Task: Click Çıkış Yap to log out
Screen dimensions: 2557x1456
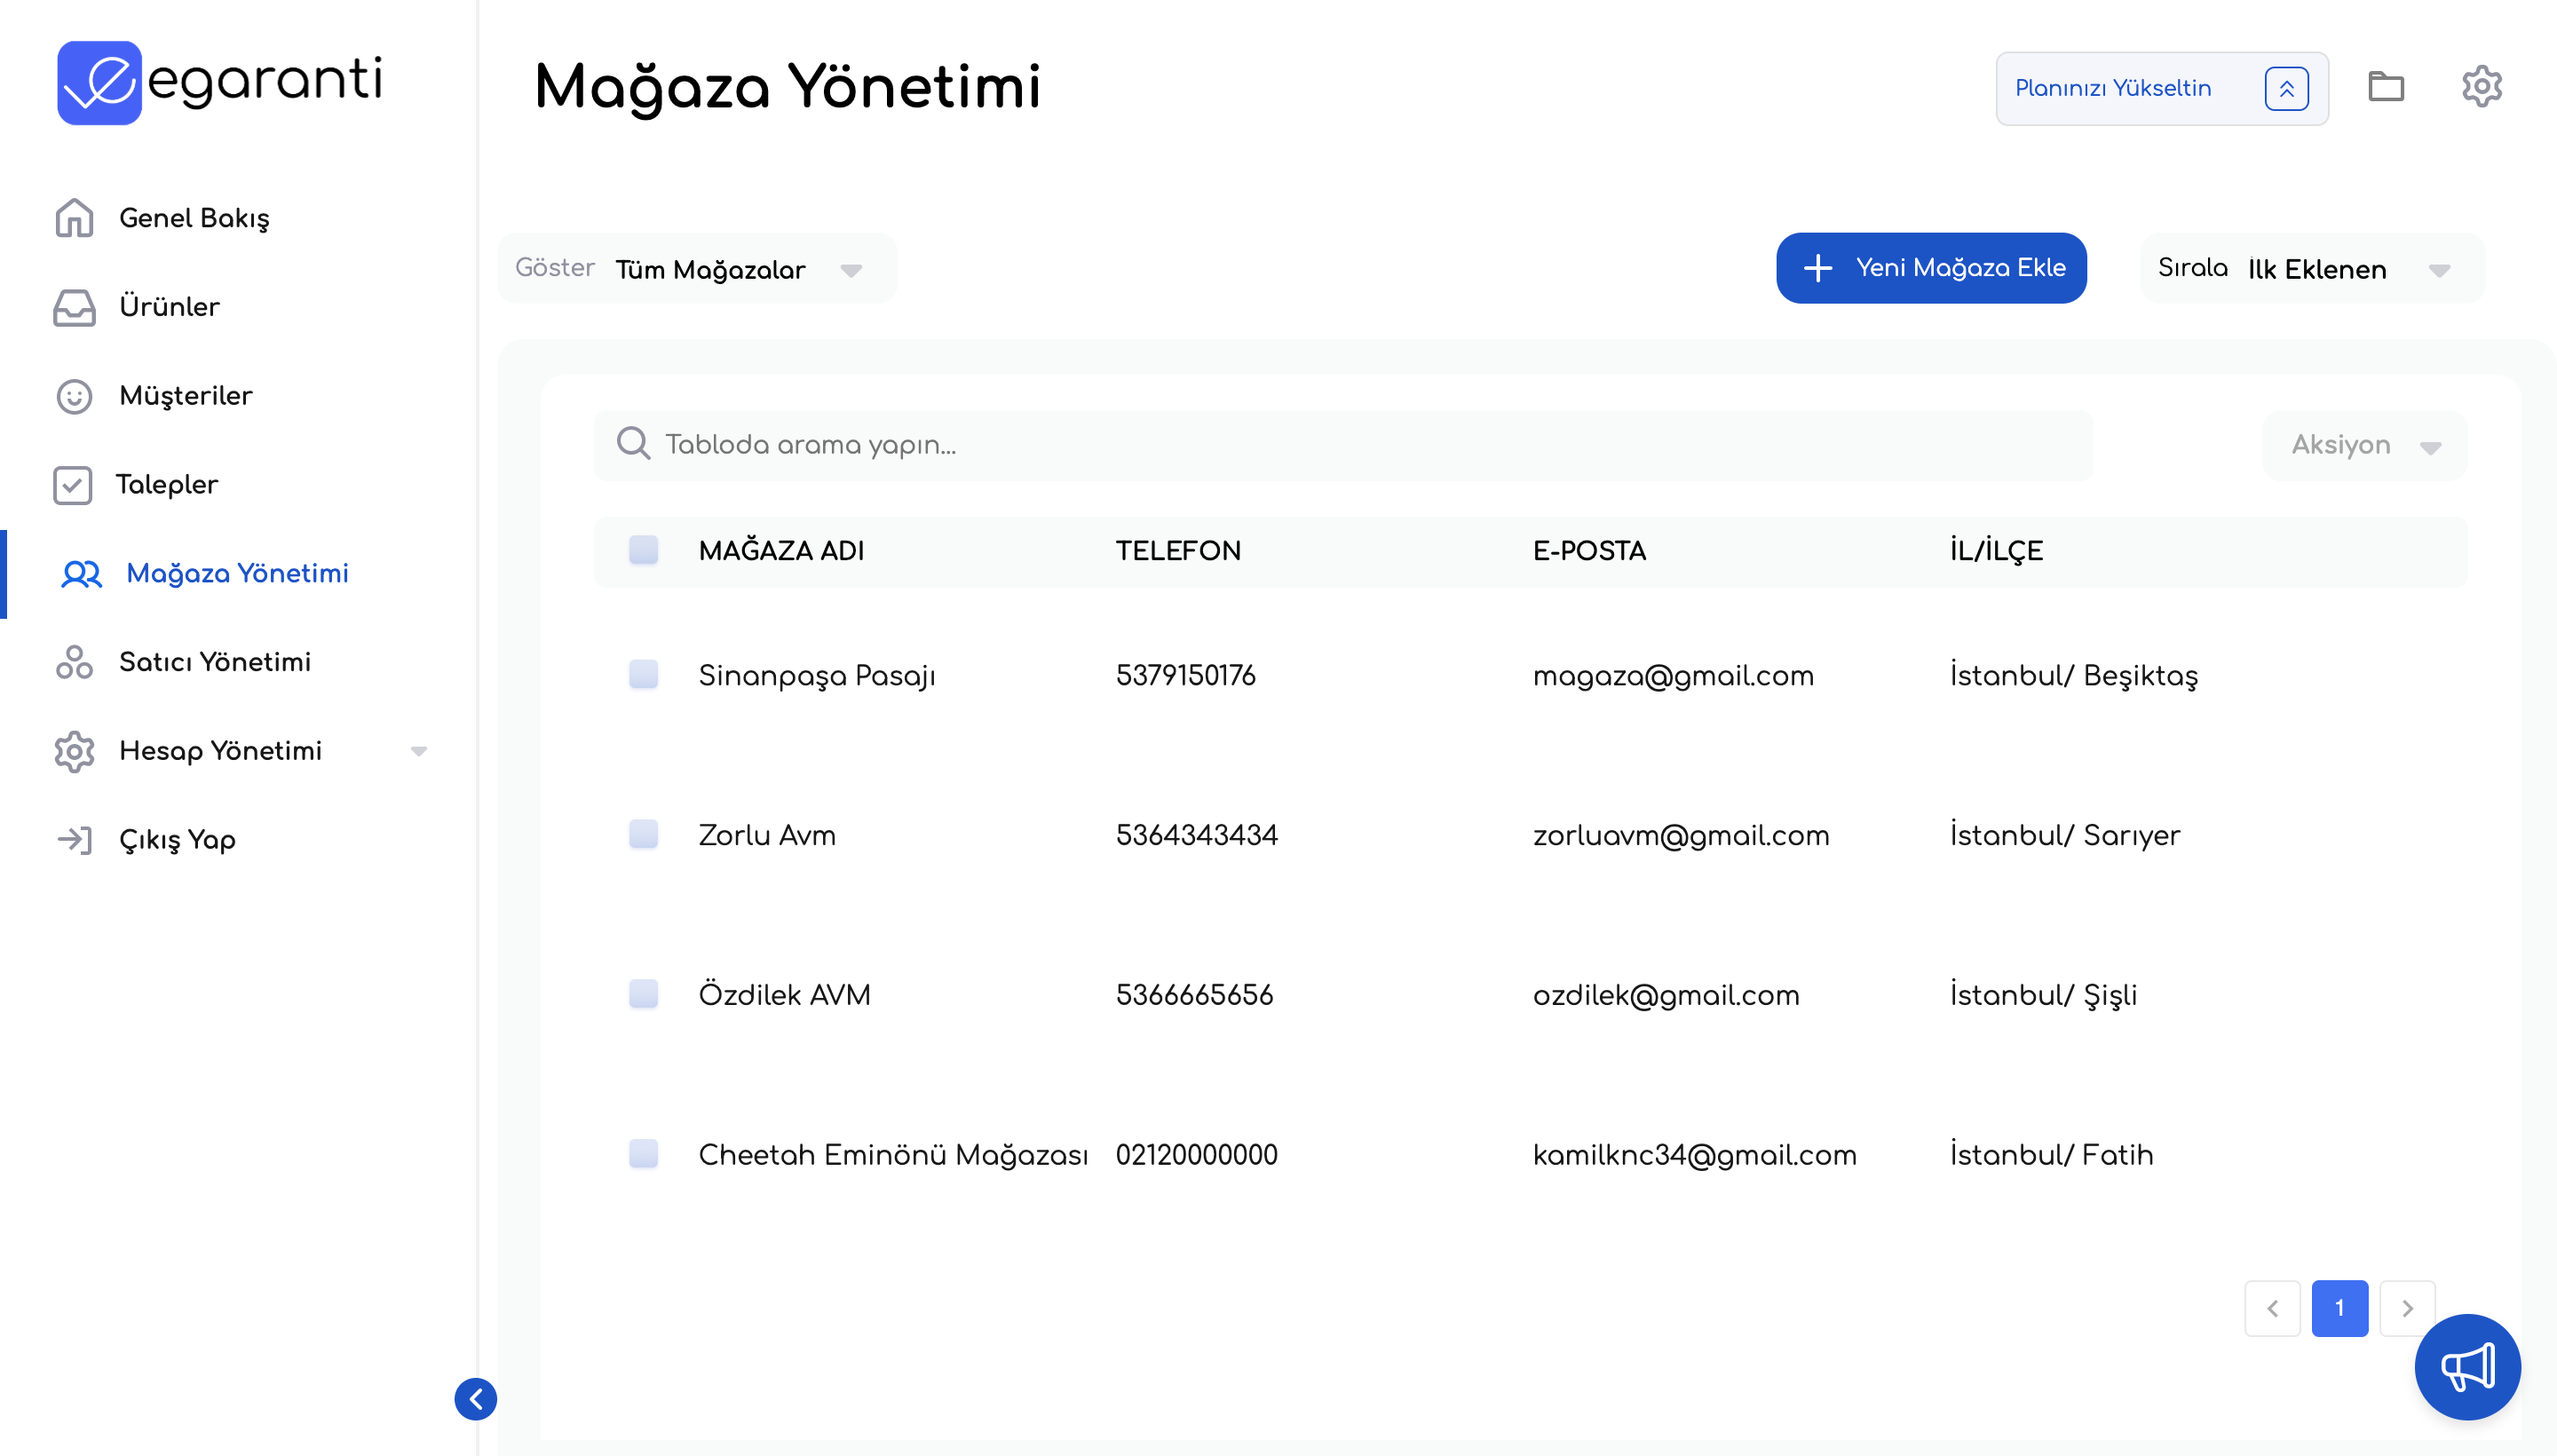Action: (177, 840)
